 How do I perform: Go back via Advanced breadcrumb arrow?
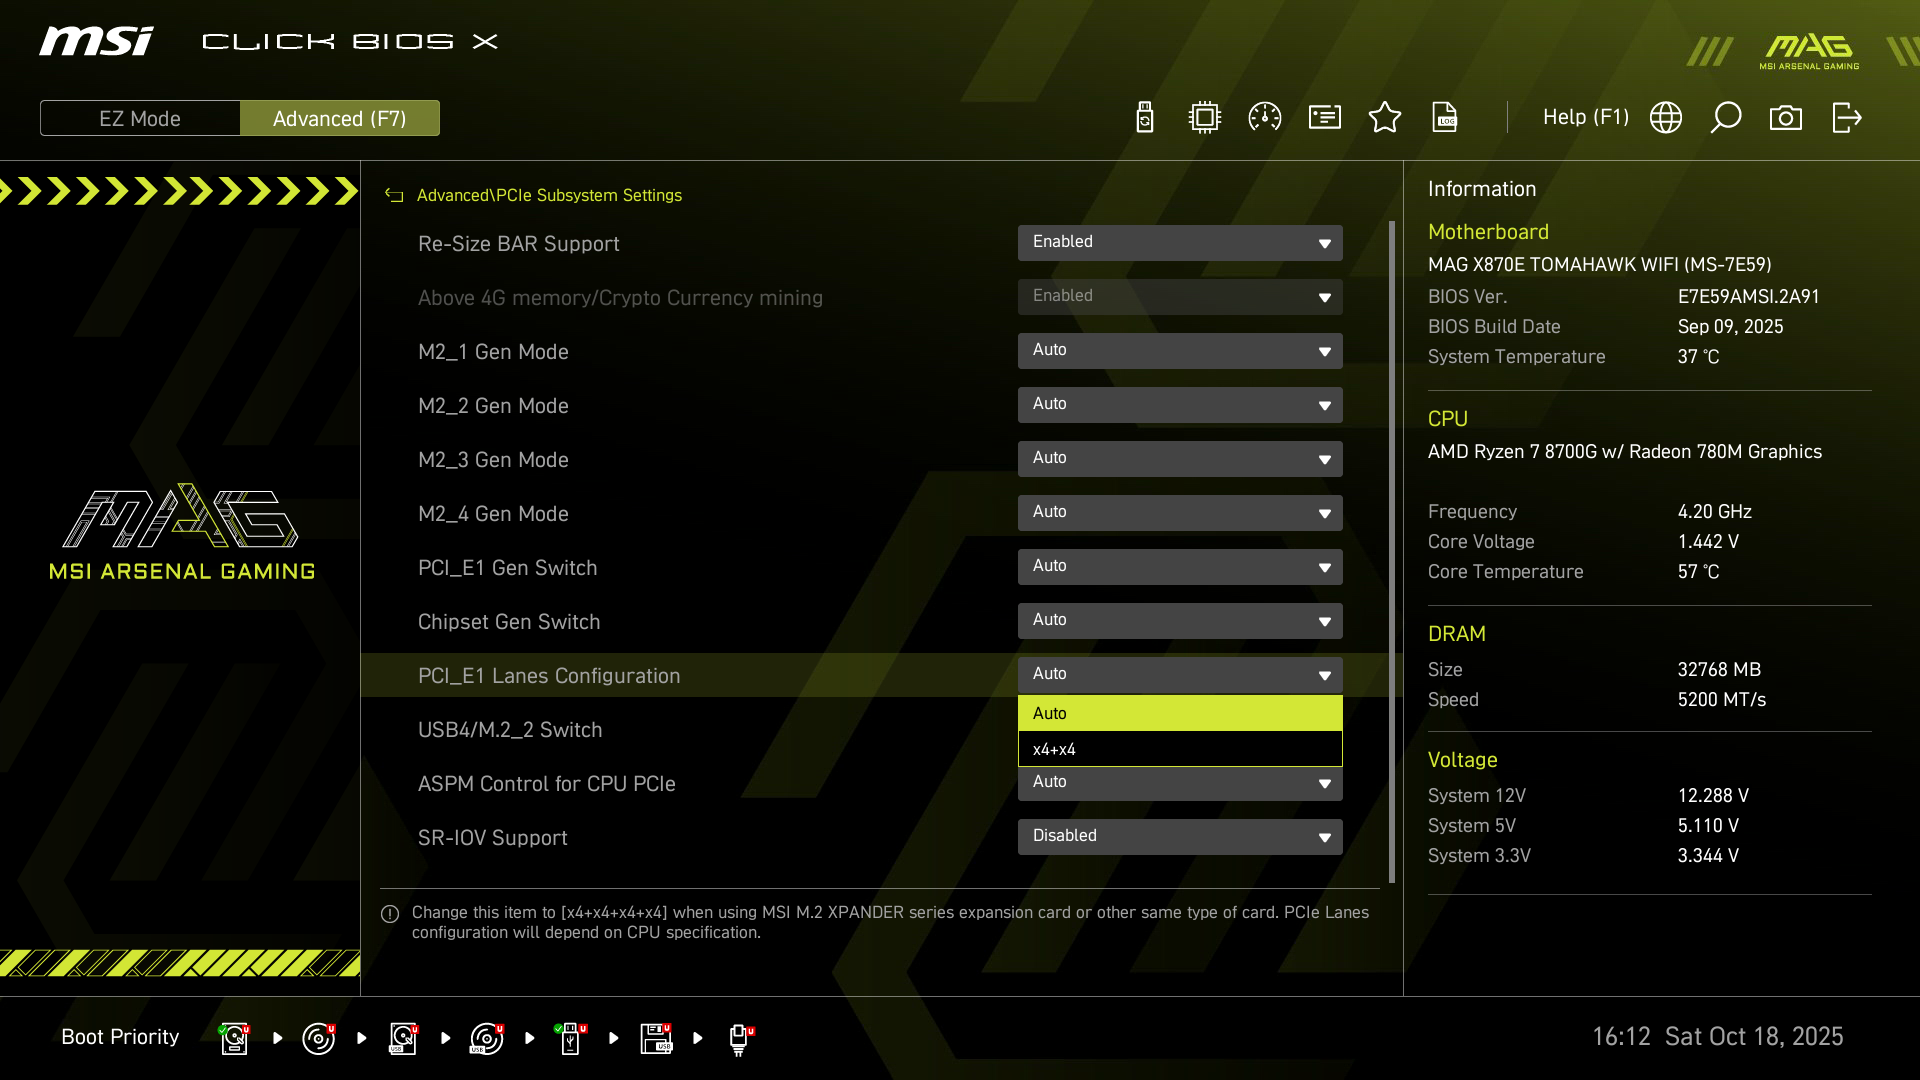point(394,196)
